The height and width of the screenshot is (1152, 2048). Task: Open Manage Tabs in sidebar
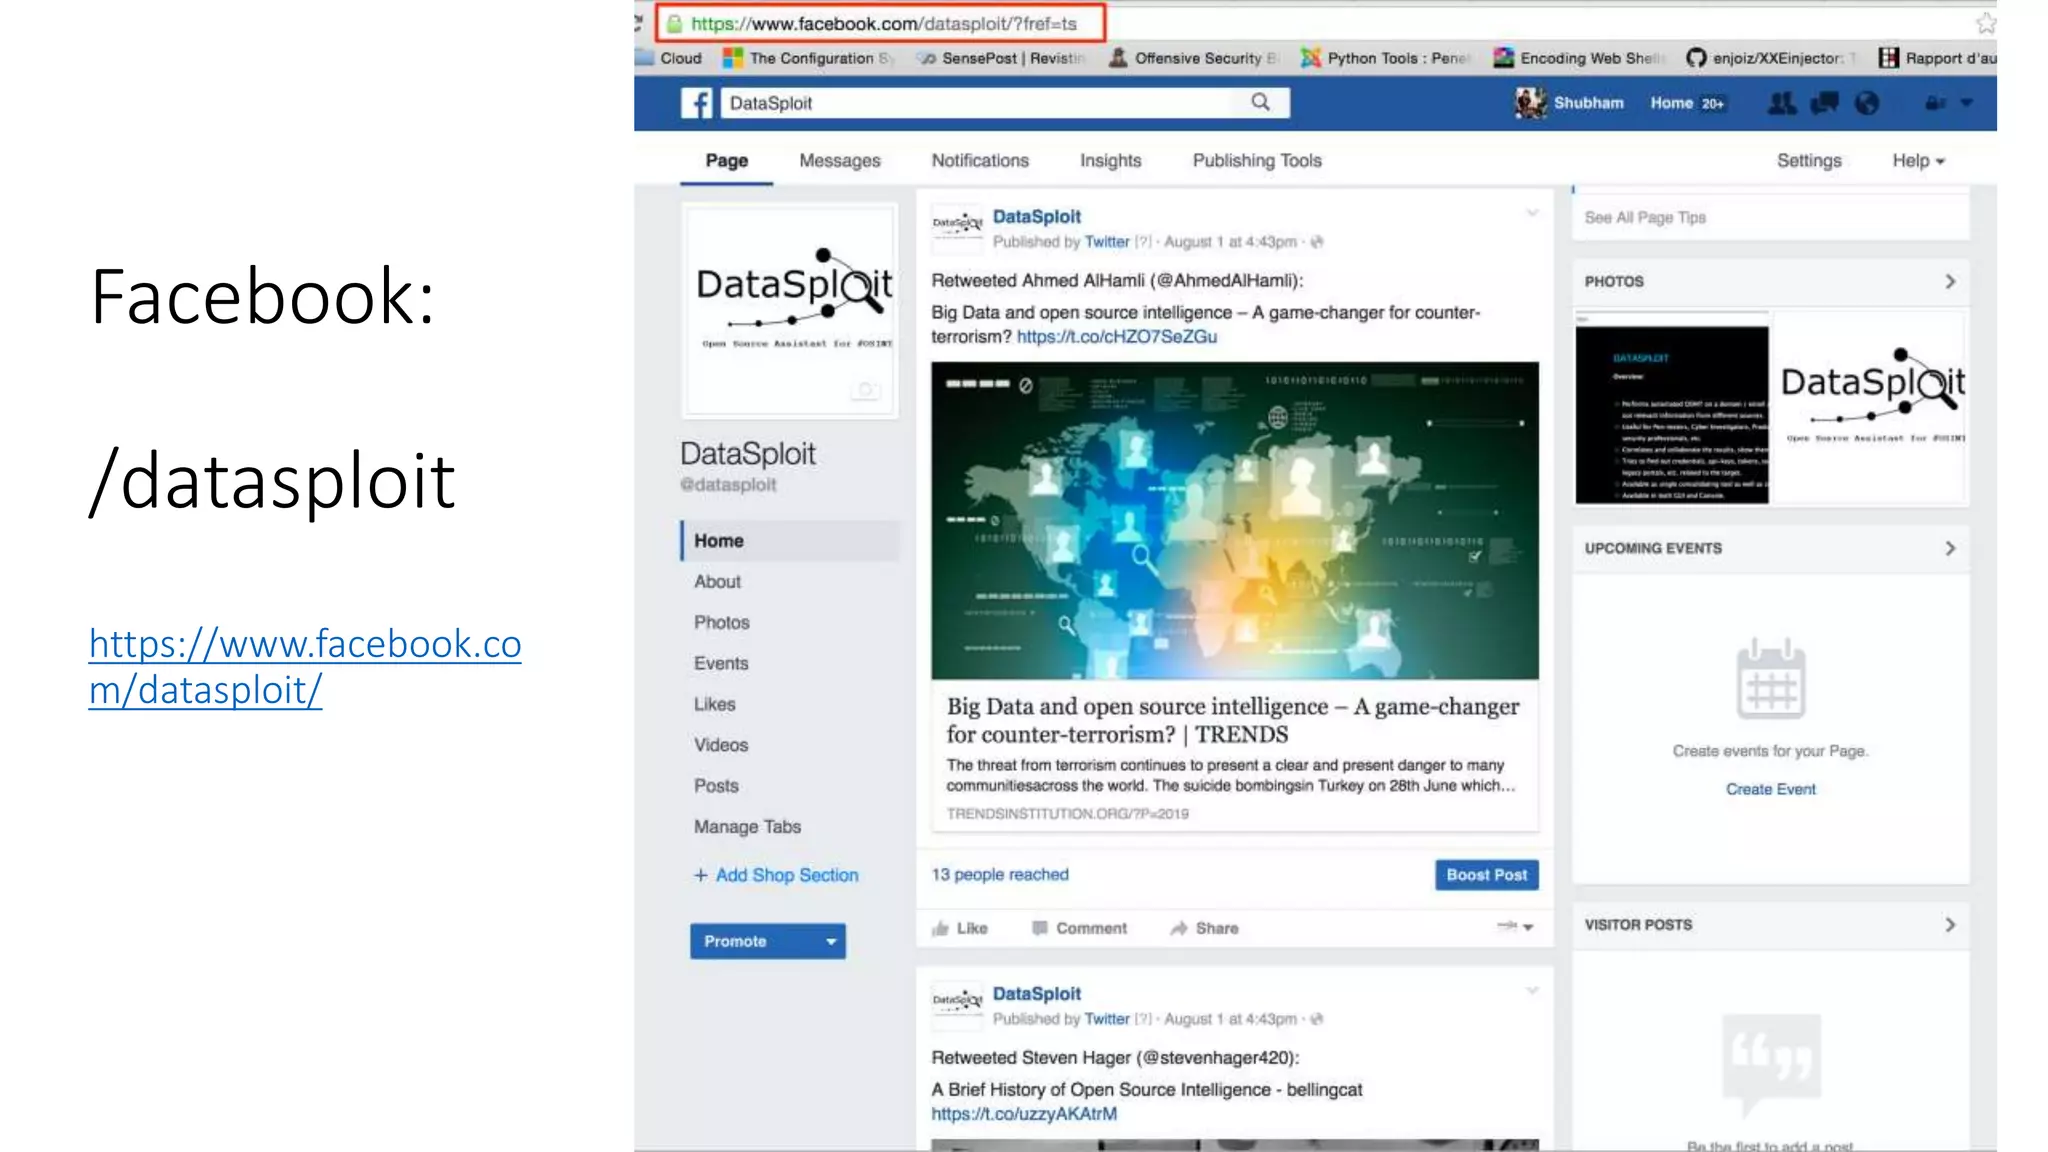pos(747,828)
